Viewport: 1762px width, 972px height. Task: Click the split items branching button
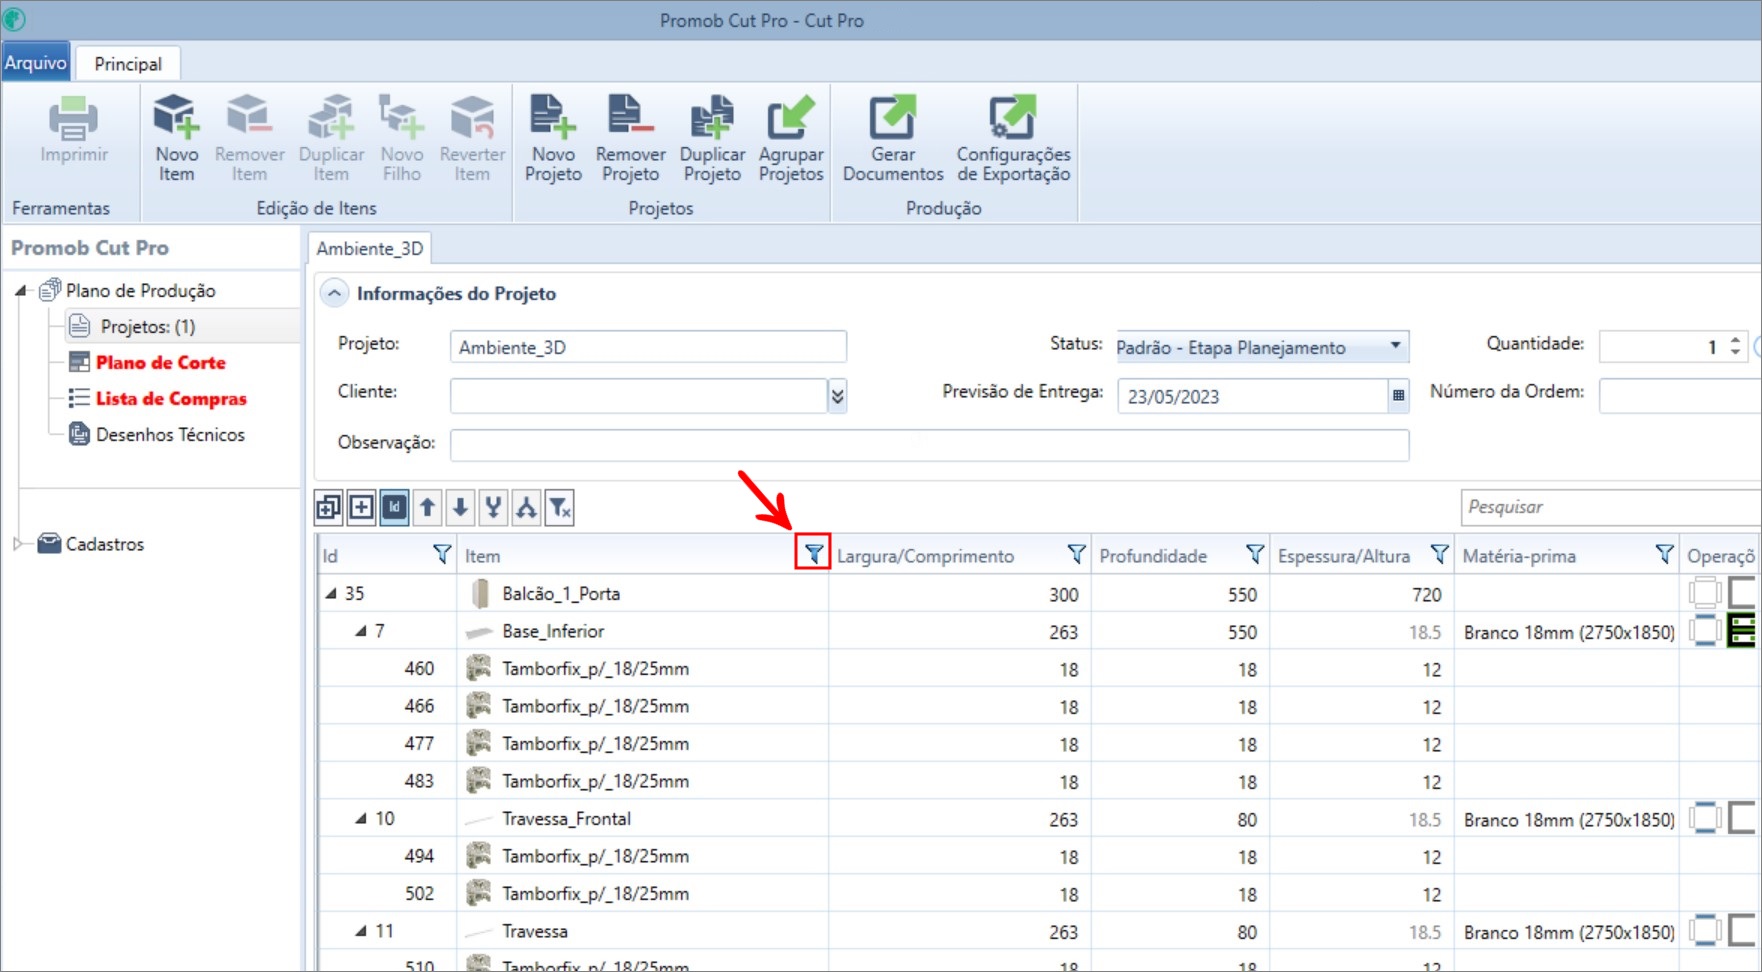pos(526,508)
